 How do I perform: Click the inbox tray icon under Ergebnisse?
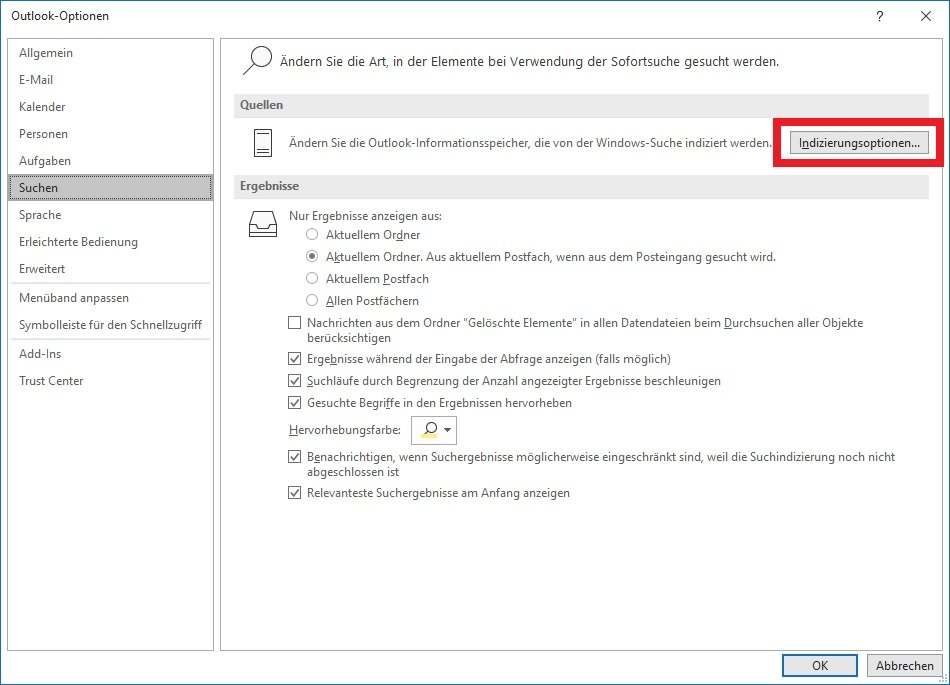click(x=263, y=223)
